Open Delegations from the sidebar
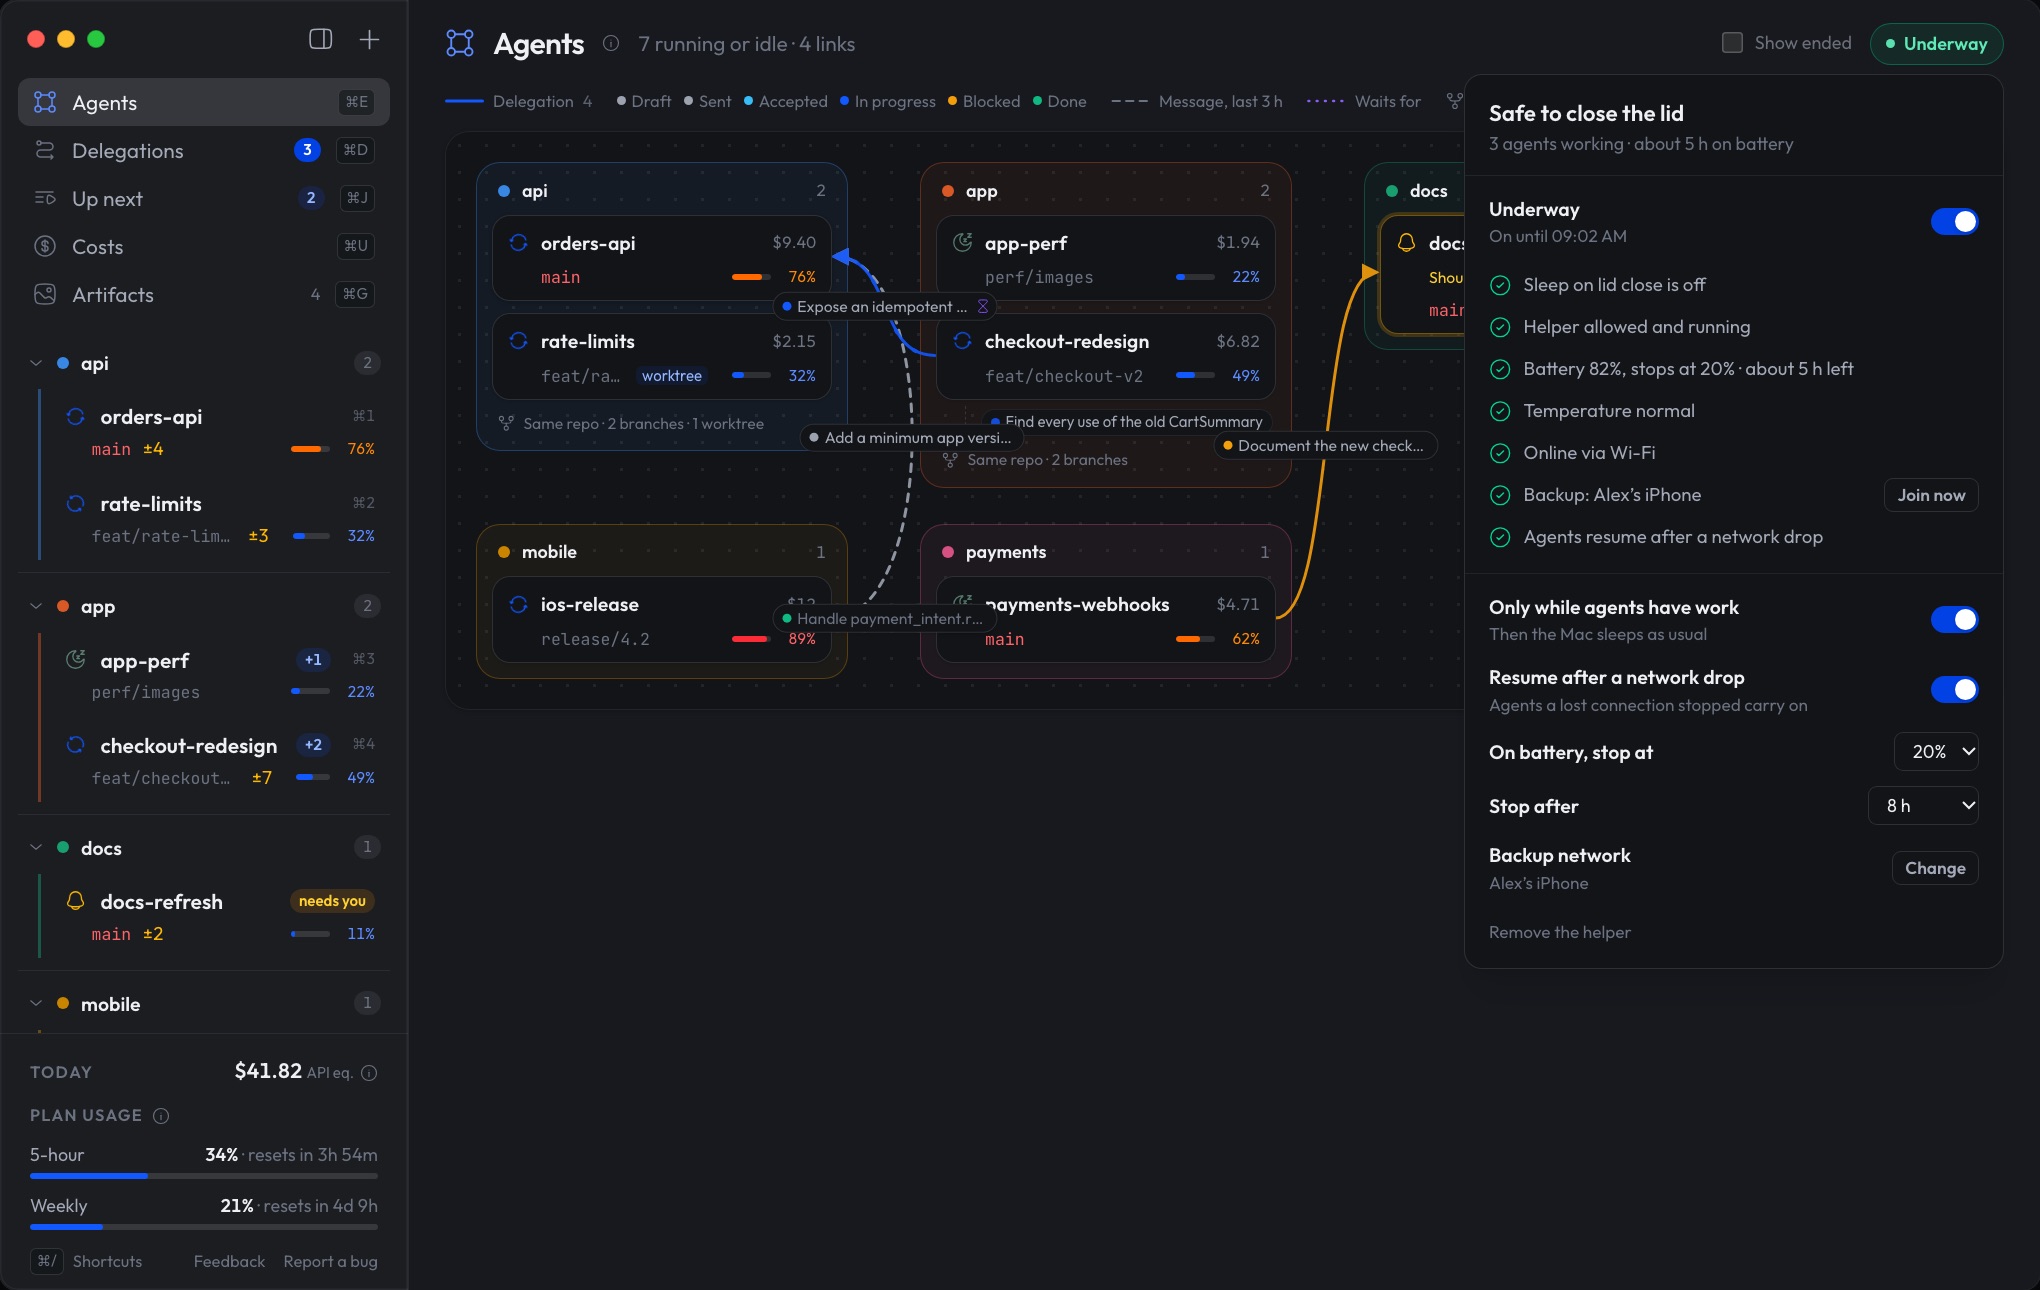The height and width of the screenshot is (1290, 2040). click(204, 150)
